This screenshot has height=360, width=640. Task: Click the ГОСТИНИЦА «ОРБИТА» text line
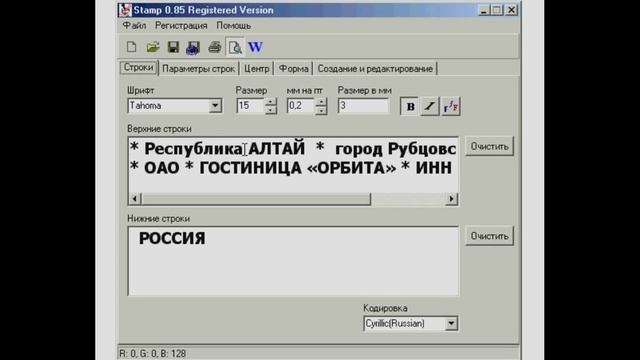pos(298,168)
